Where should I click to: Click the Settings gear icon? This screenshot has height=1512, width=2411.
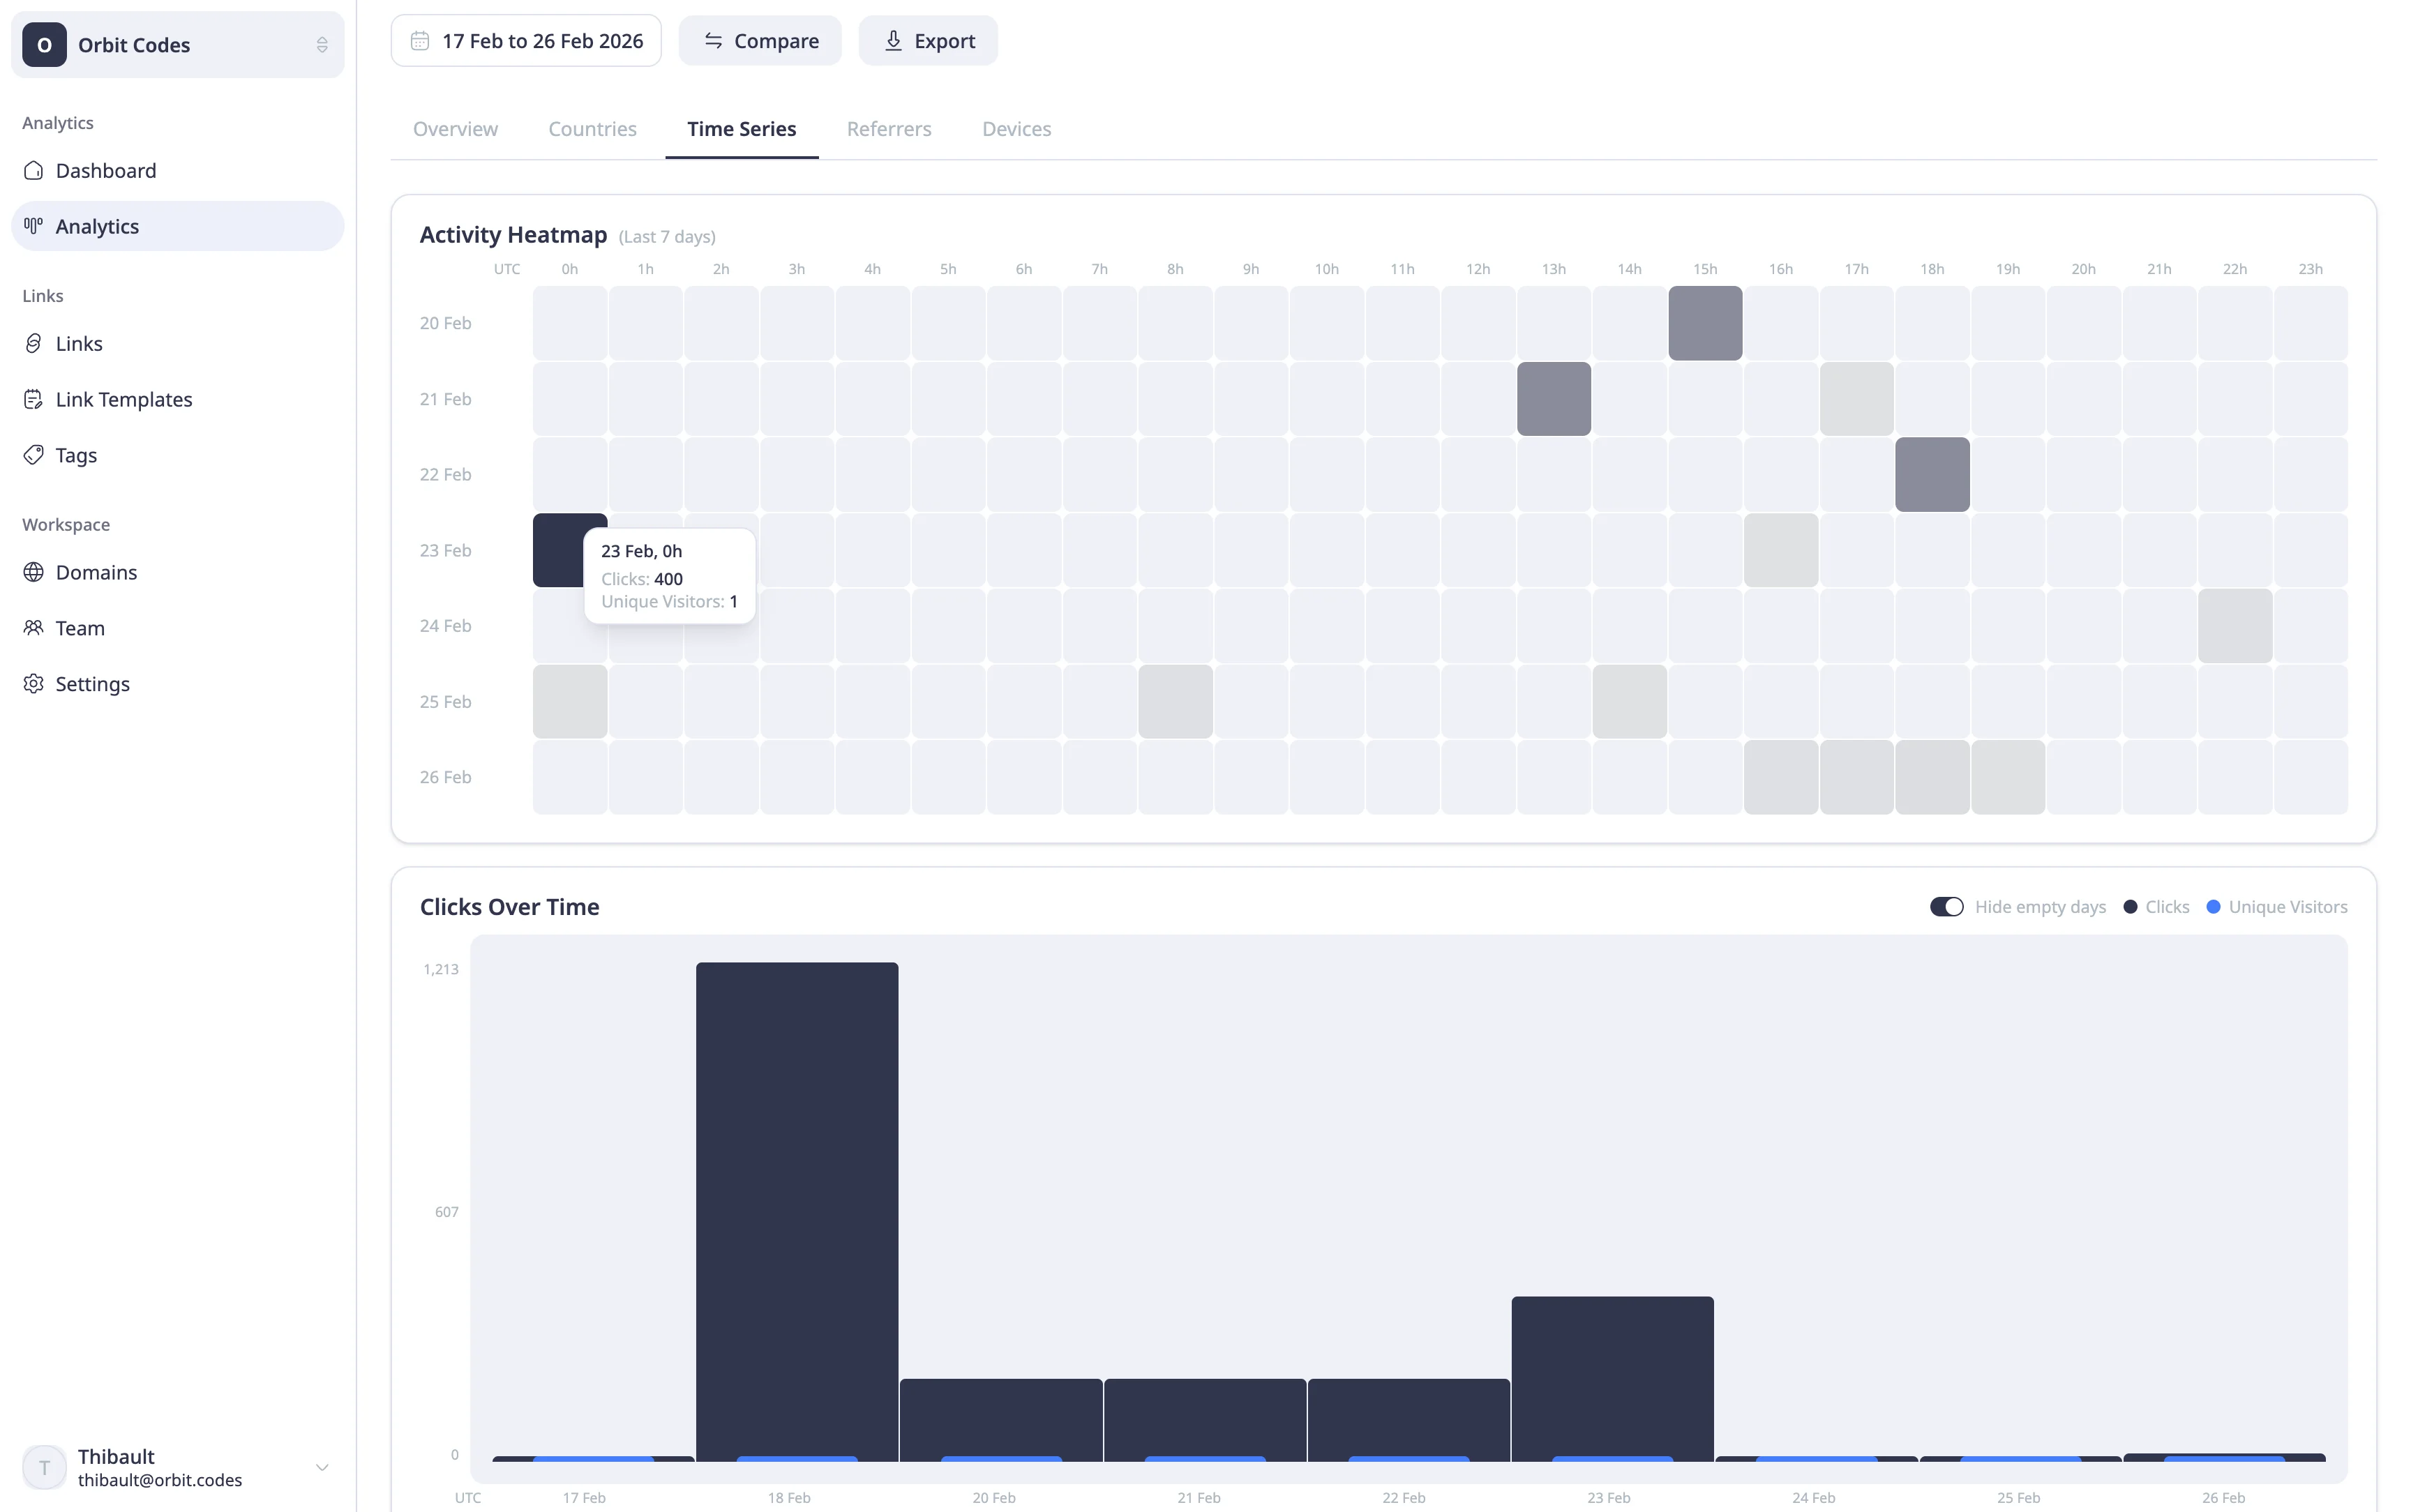[x=33, y=684]
